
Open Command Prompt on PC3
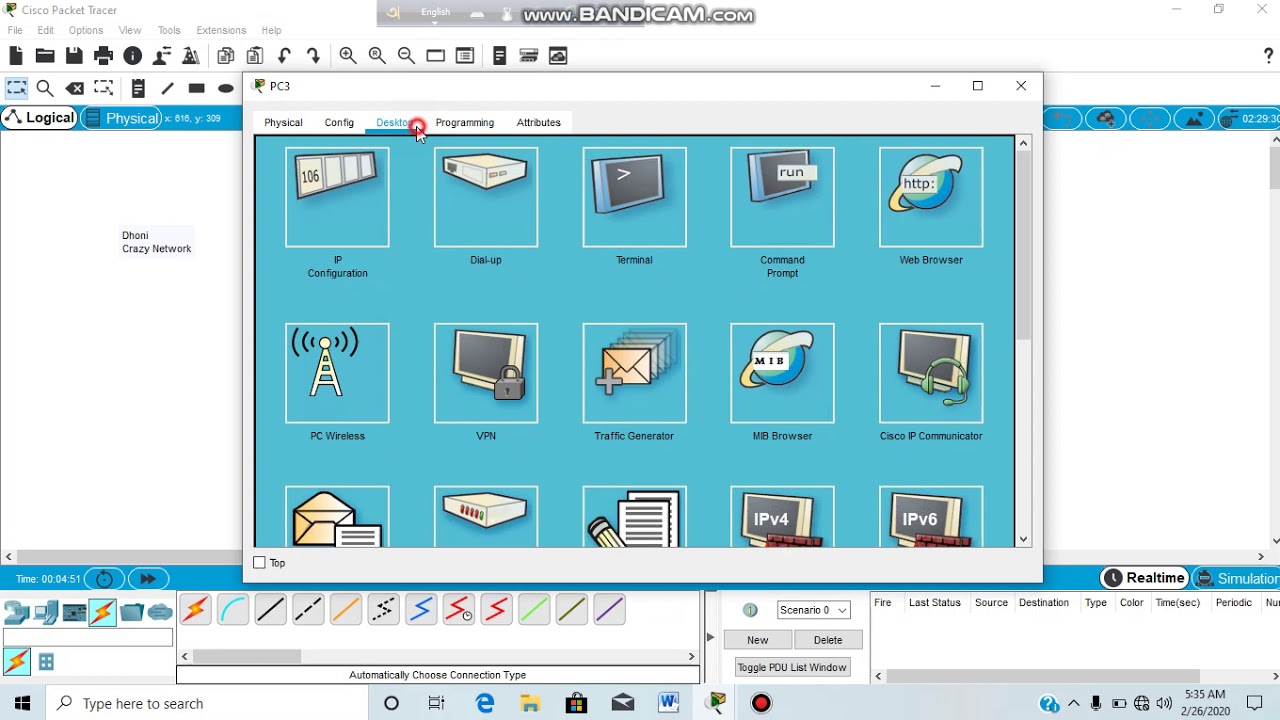click(x=782, y=197)
